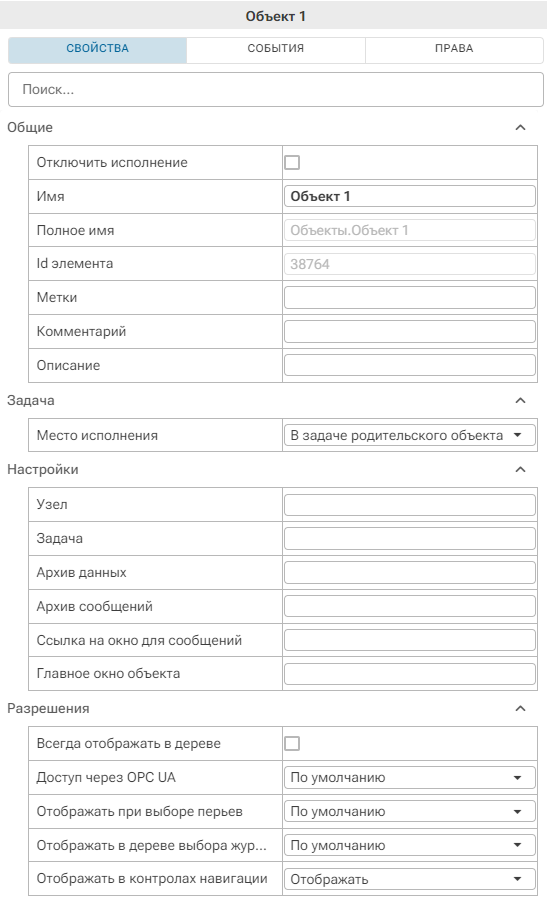Click the Имя field with Объект 1
This screenshot has width=547, height=902.
point(410,196)
